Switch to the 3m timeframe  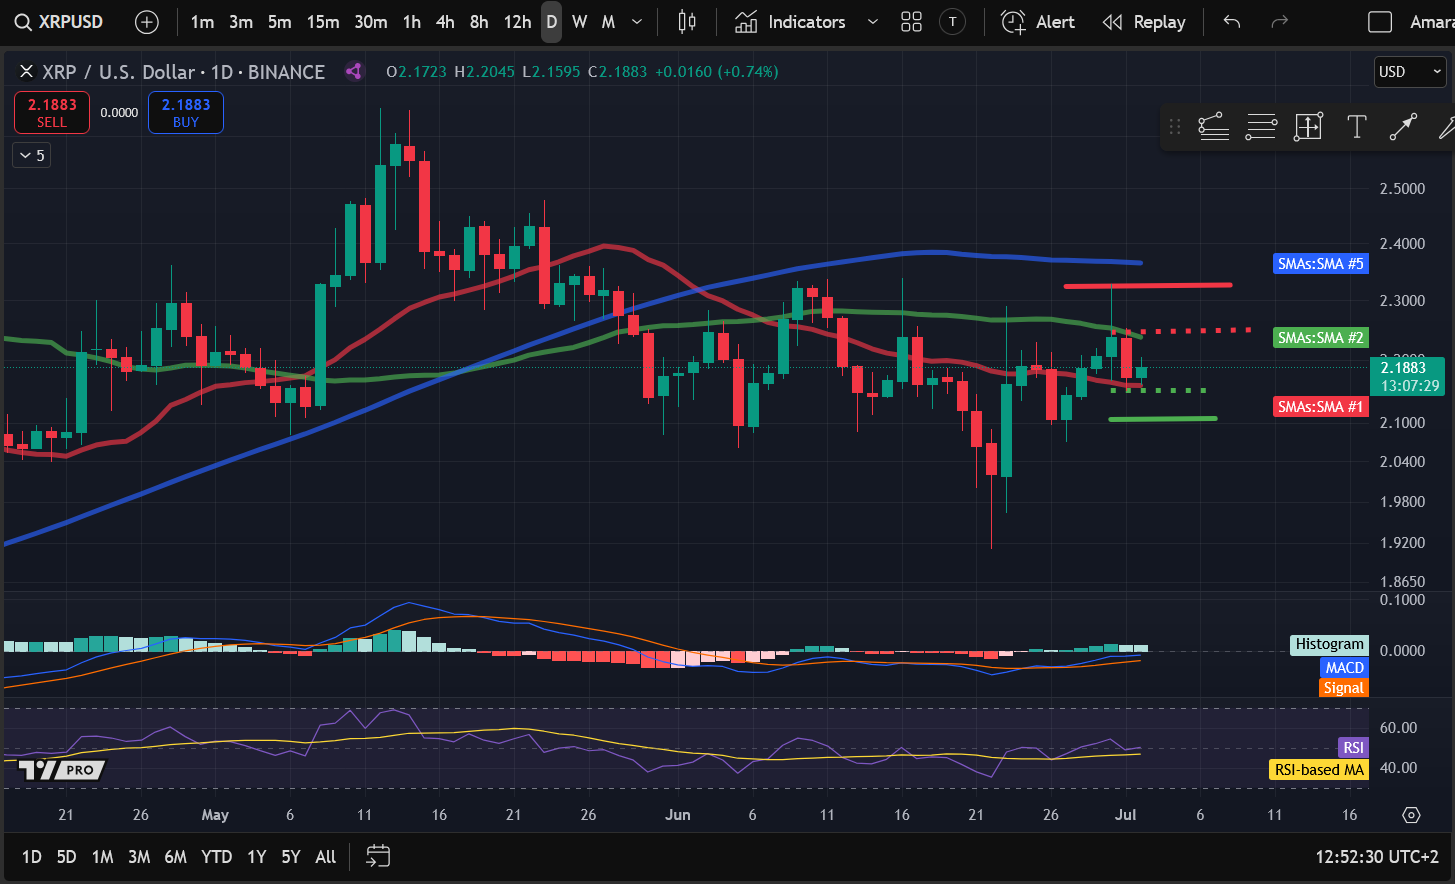[x=241, y=22]
